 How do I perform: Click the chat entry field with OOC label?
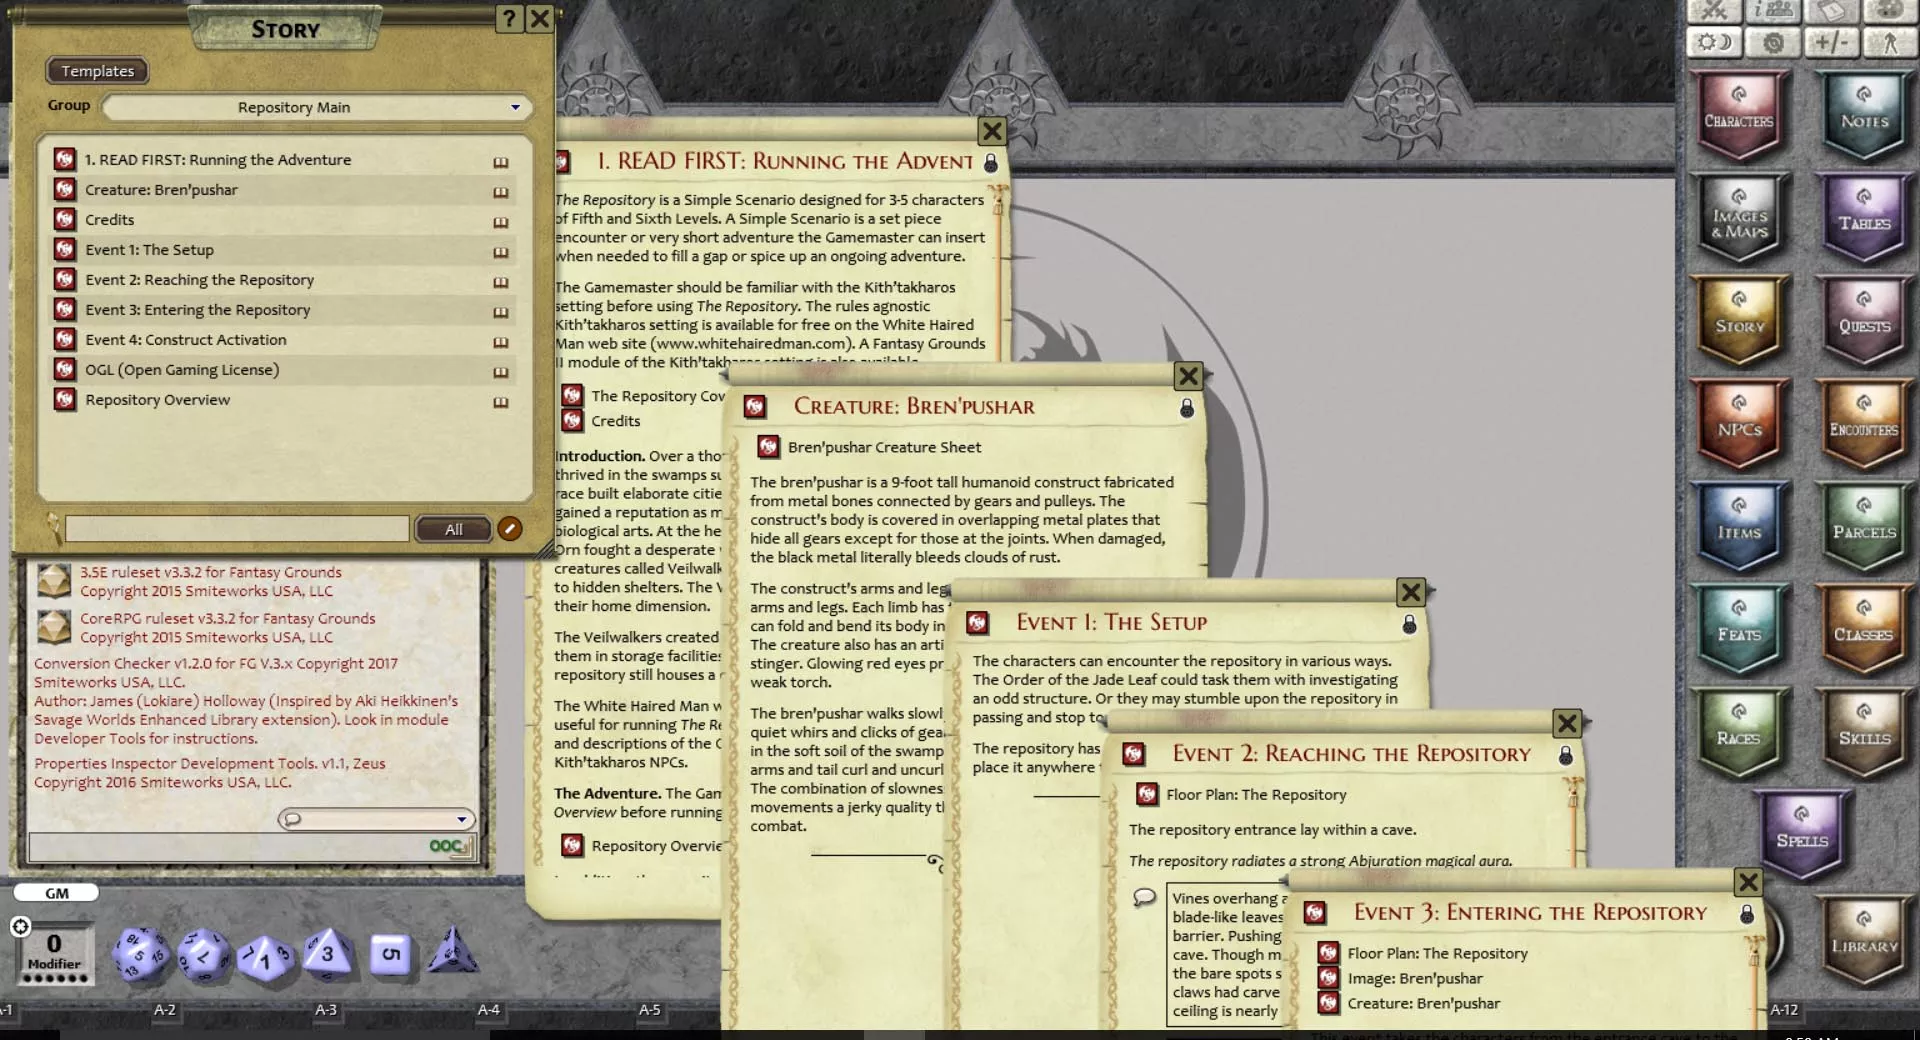pyautogui.click(x=251, y=846)
